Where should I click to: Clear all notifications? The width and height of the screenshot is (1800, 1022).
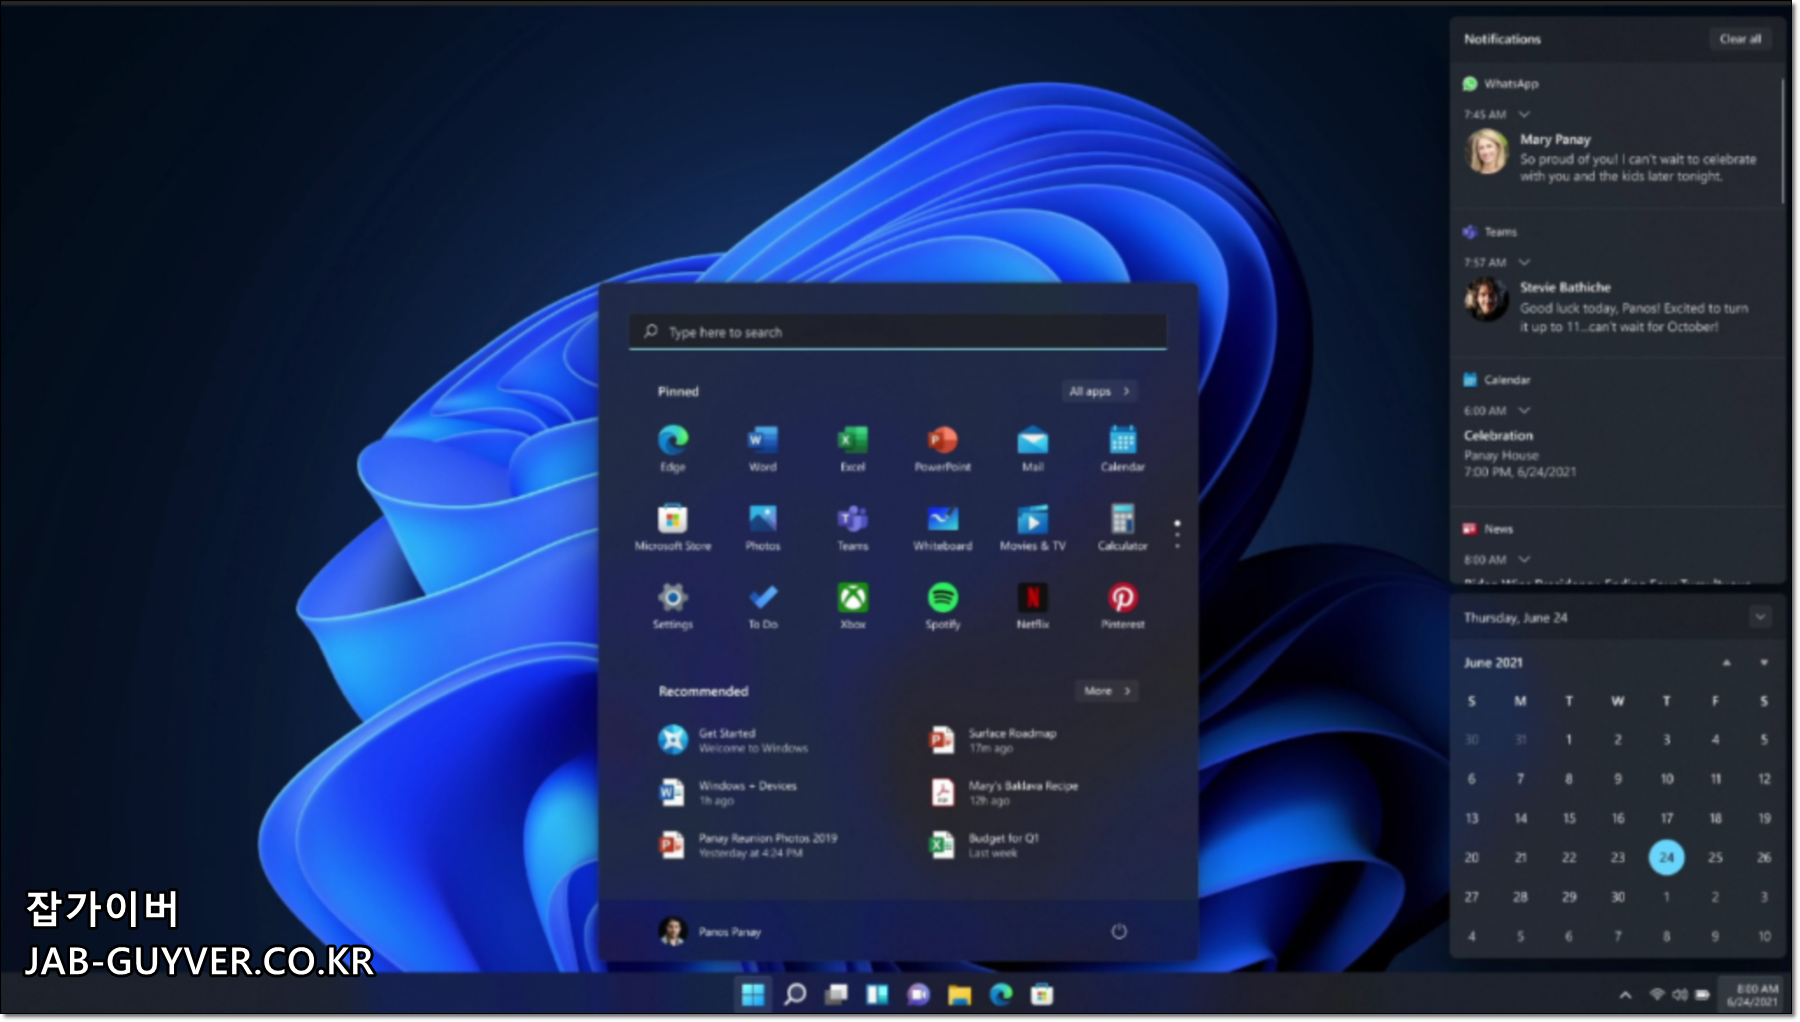1740,39
